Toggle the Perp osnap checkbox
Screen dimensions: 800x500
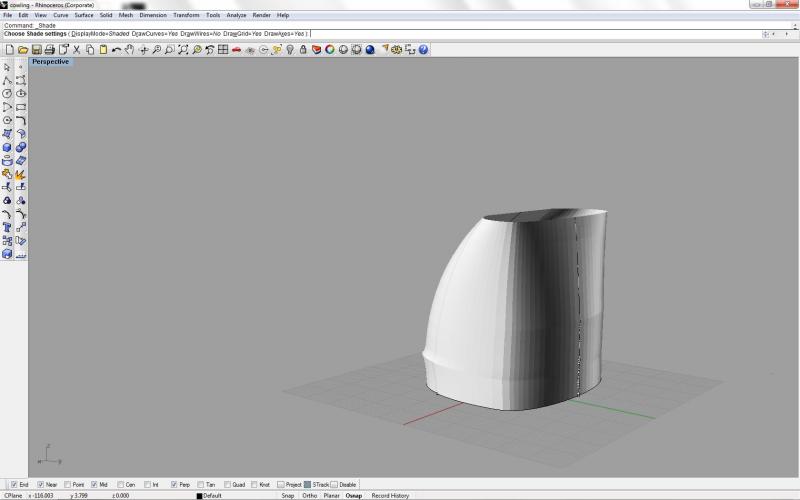point(174,484)
